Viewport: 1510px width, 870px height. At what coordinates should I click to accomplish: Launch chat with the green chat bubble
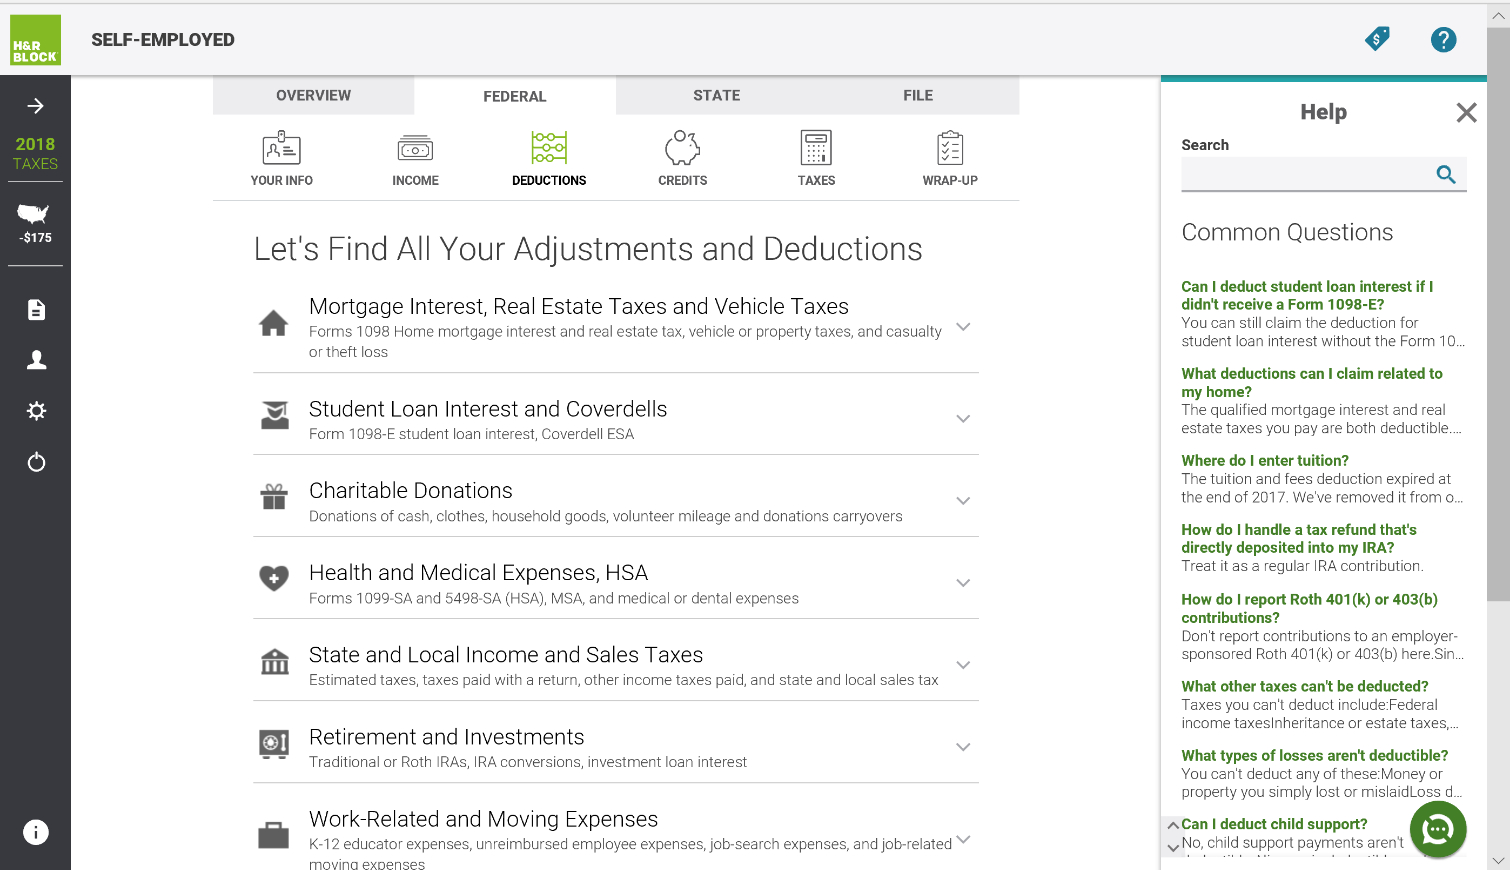[1437, 829]
